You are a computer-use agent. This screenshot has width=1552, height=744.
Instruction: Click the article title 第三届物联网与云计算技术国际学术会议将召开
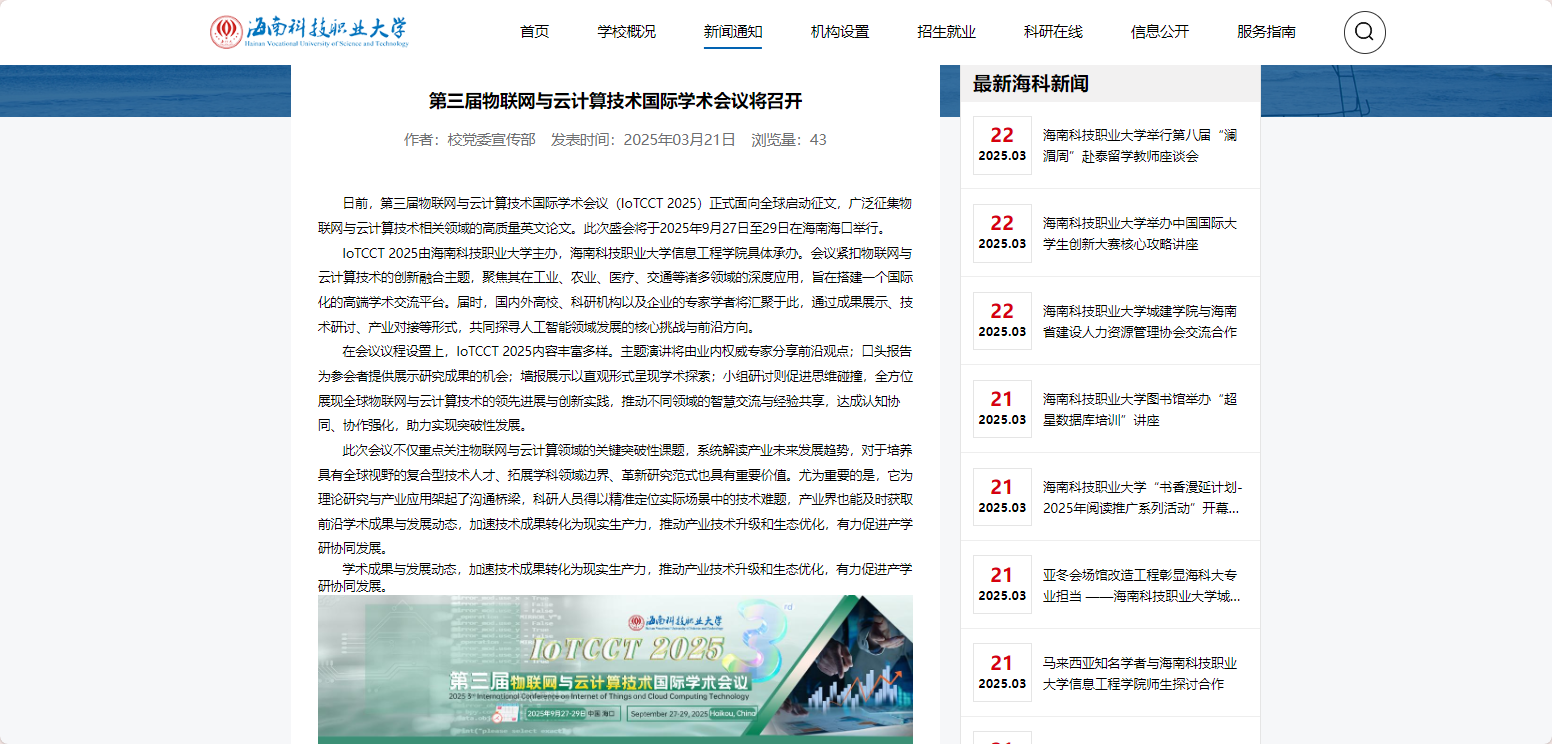point(615,101)
